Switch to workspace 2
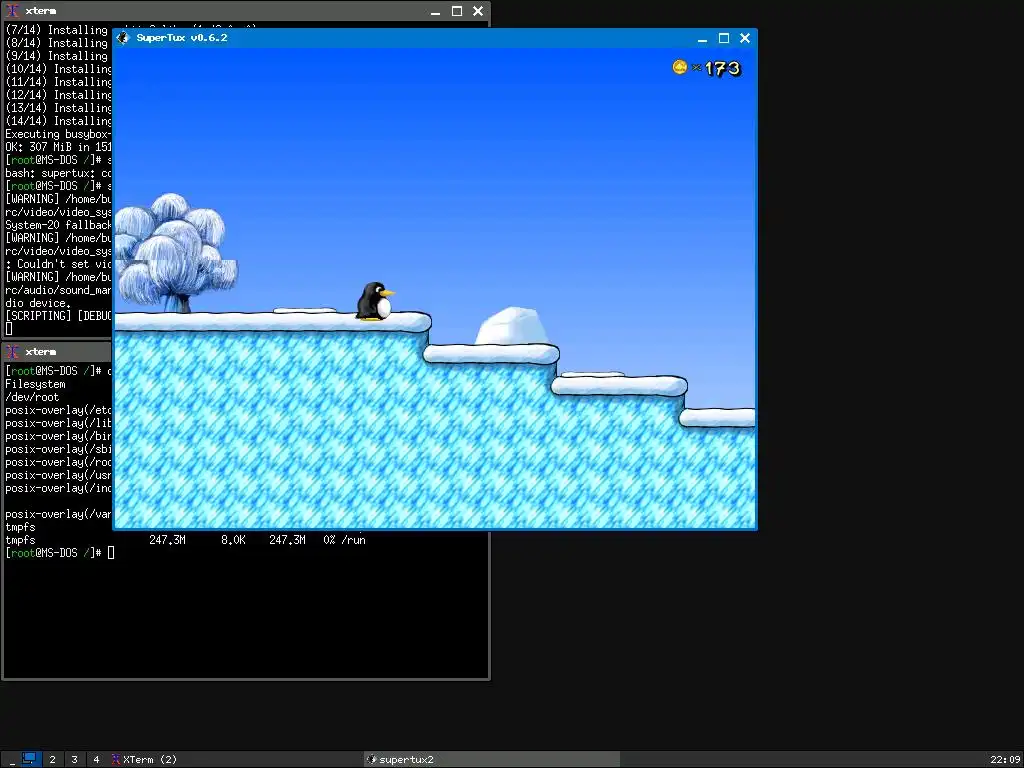Screen dimensions: 1024x768 coord(53,760)
